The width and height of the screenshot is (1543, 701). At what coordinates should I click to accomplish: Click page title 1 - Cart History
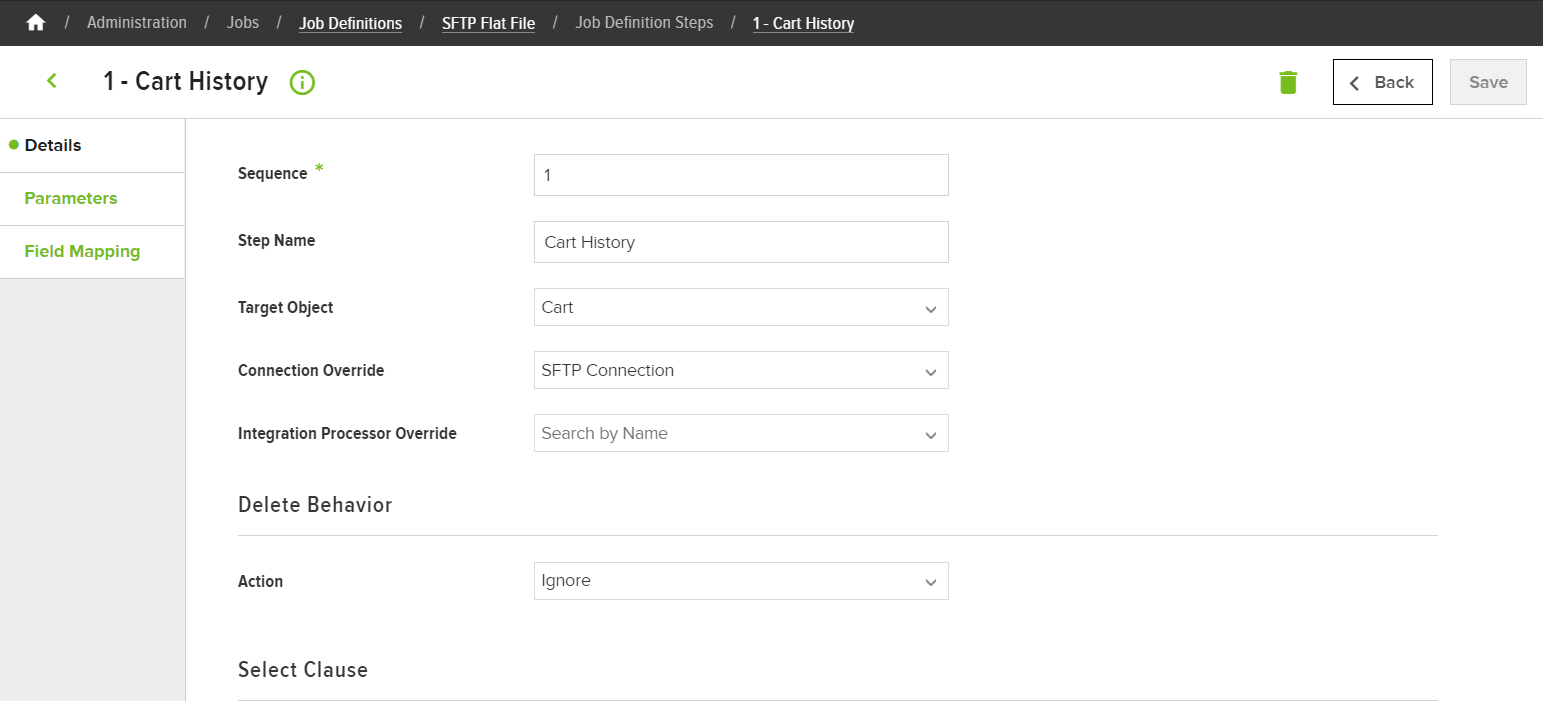coord(186,81)
